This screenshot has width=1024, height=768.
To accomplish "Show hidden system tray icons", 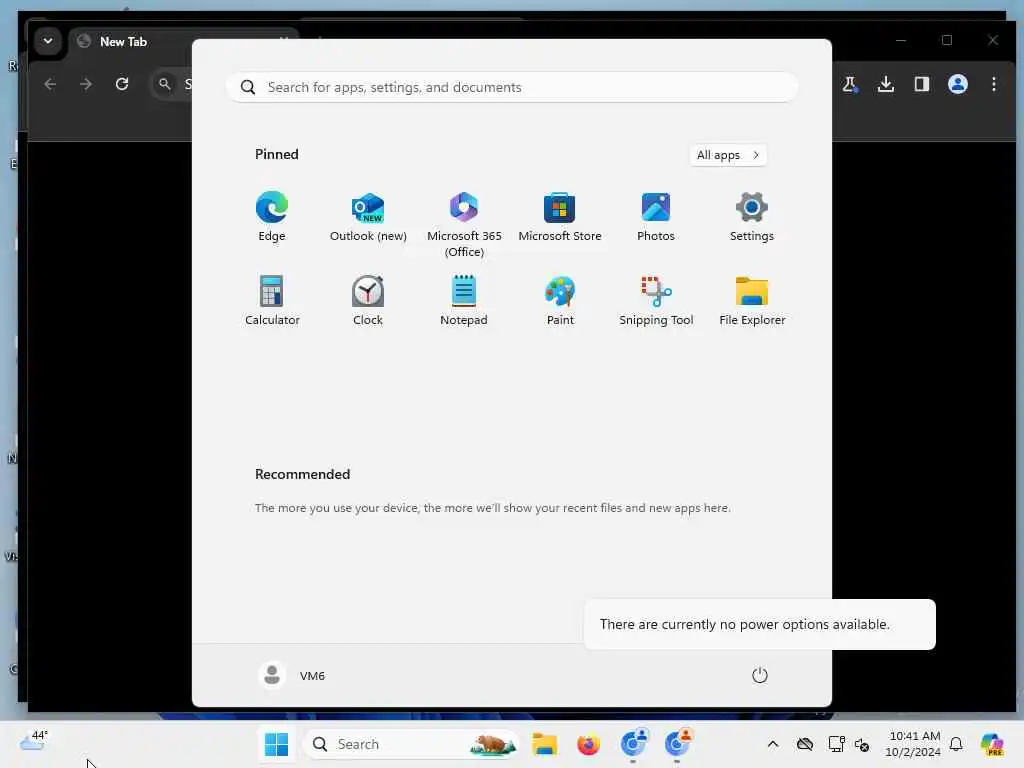I will (773, 744).
